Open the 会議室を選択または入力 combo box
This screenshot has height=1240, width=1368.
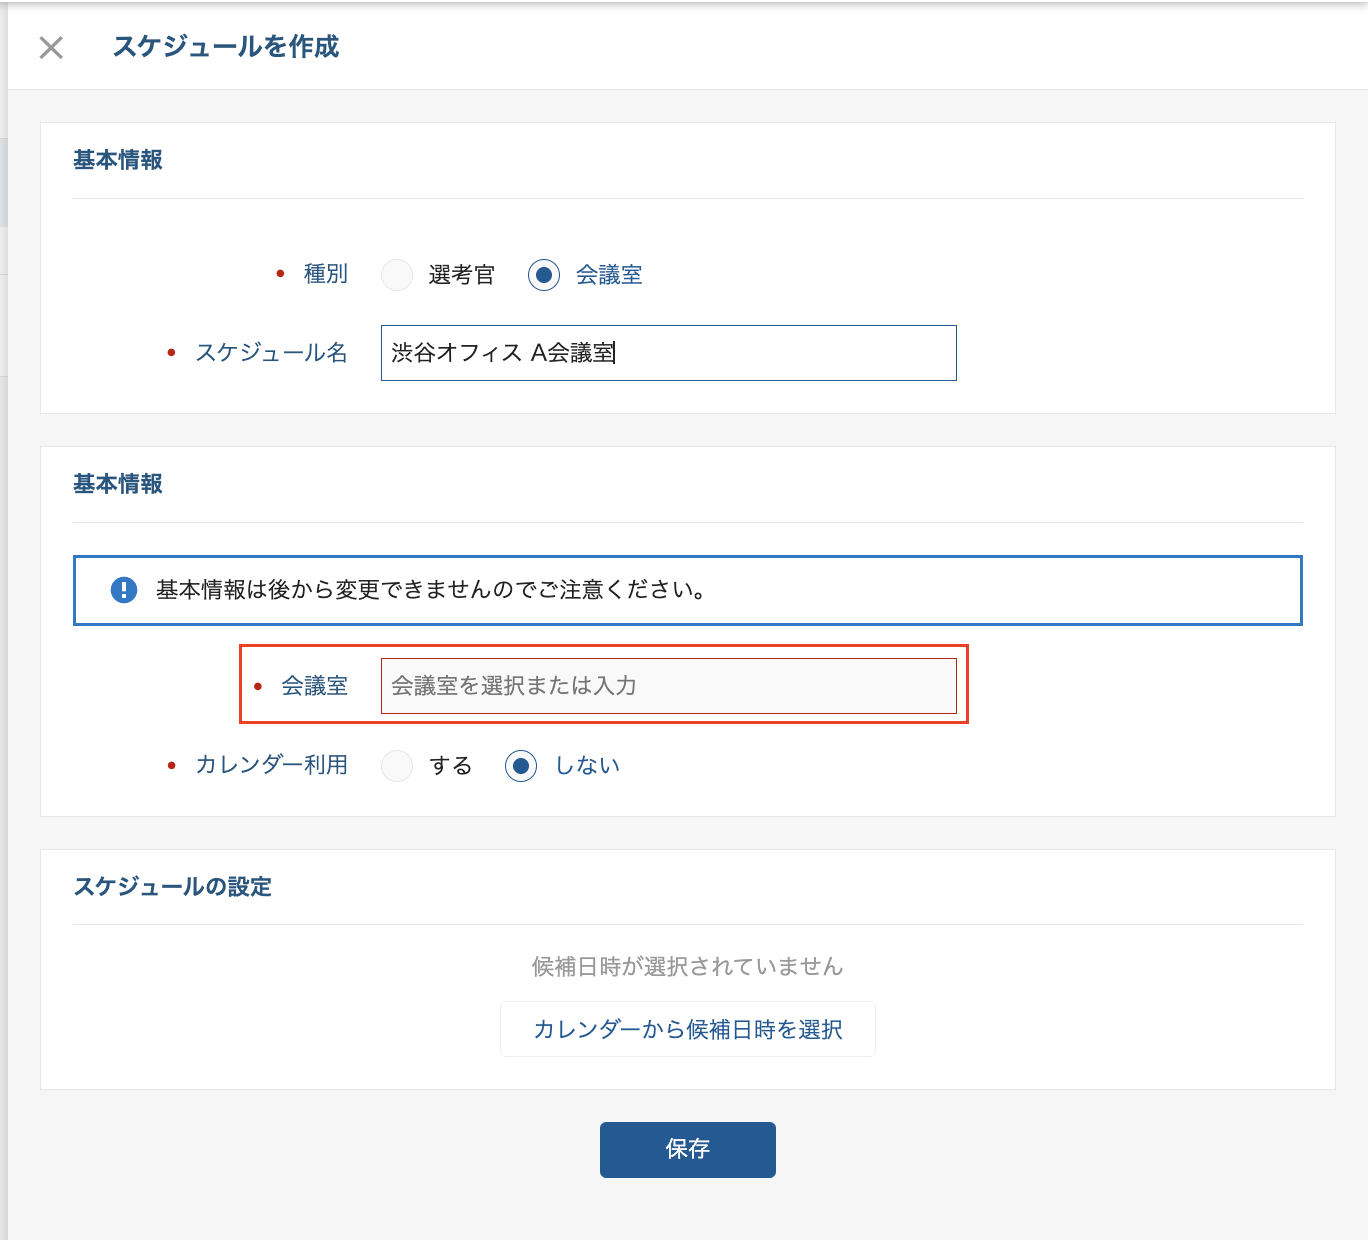[668, 686]
